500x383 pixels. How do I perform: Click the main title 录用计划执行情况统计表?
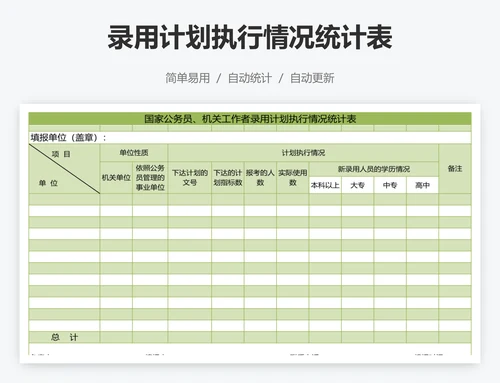click(x=250, y=37)
